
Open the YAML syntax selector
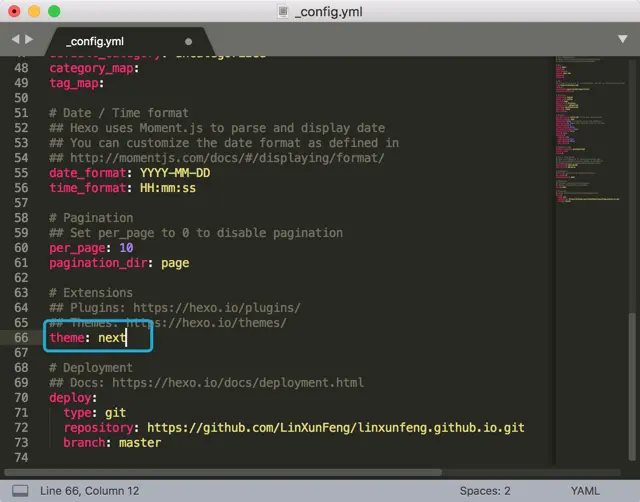pos(585,491)
